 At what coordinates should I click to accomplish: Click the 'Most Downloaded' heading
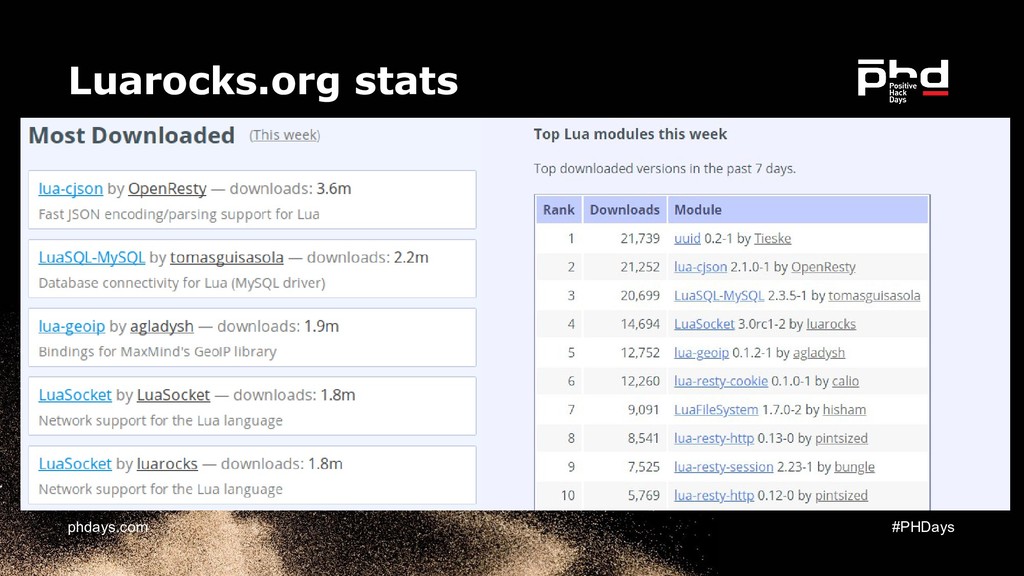(x=131, y=135)
